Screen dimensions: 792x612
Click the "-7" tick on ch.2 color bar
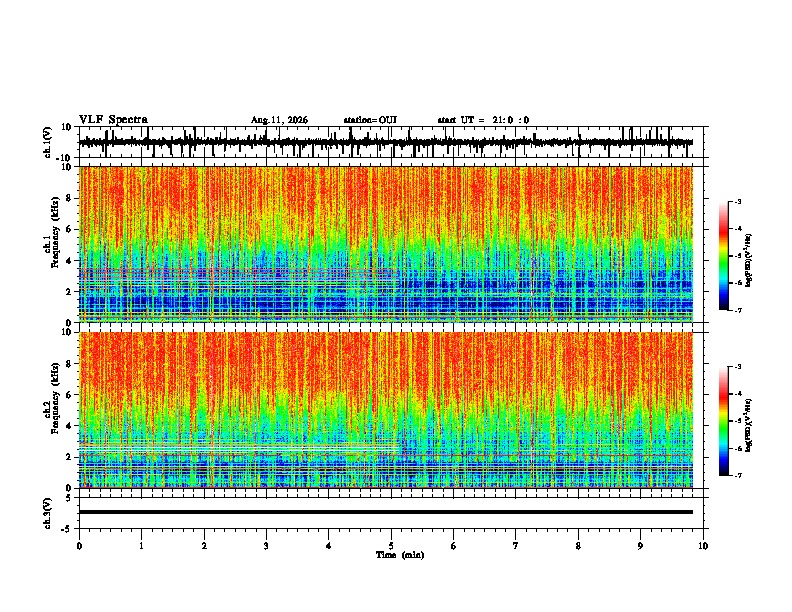click(x=737, y=475)
